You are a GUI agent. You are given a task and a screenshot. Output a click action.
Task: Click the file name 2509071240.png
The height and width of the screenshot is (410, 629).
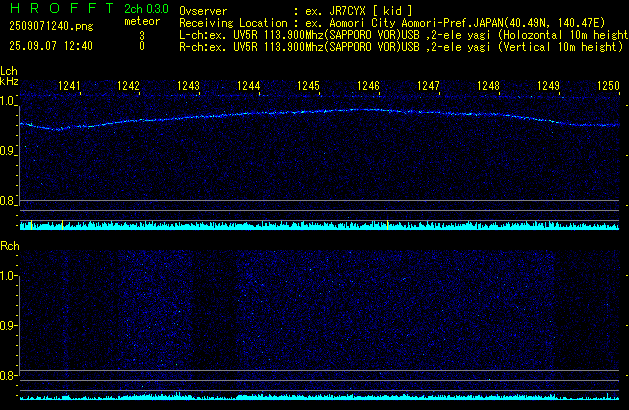51,26
